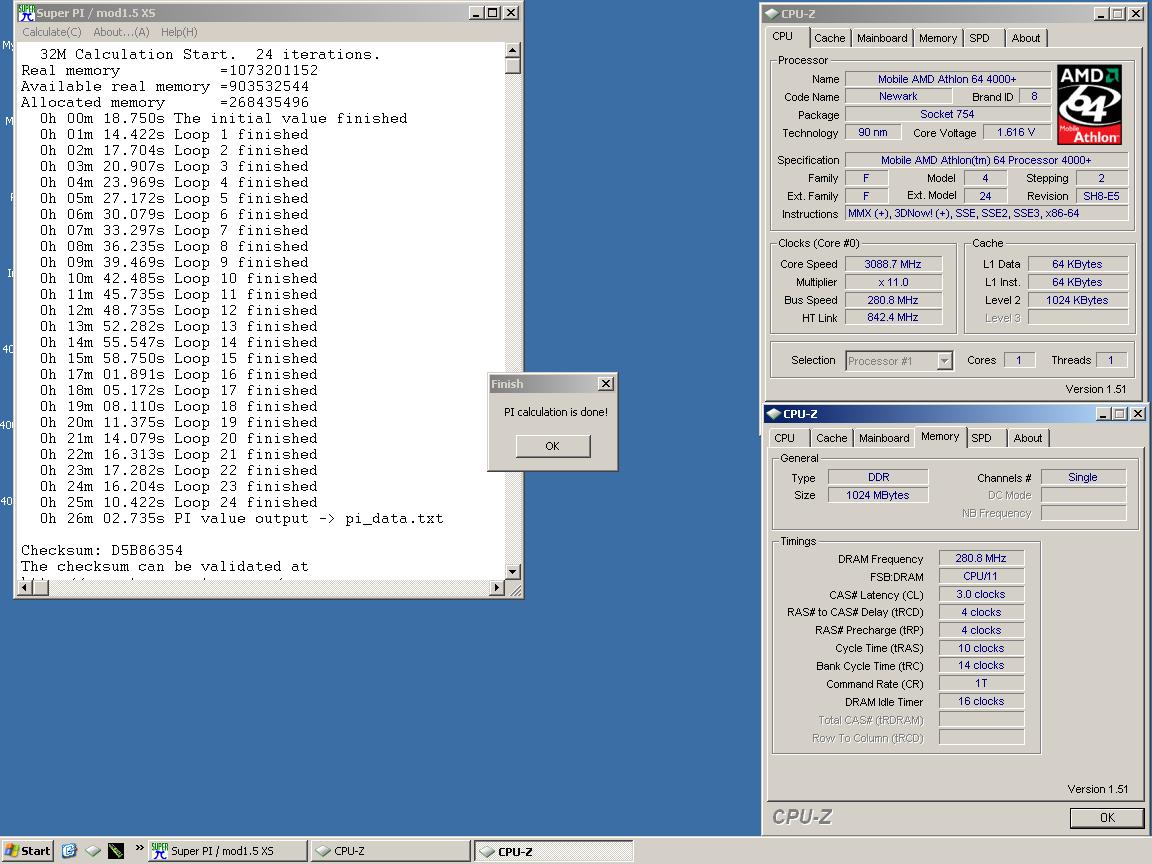
Task: Click the upper CPU-Z window title icon
Action: [771, 13]
